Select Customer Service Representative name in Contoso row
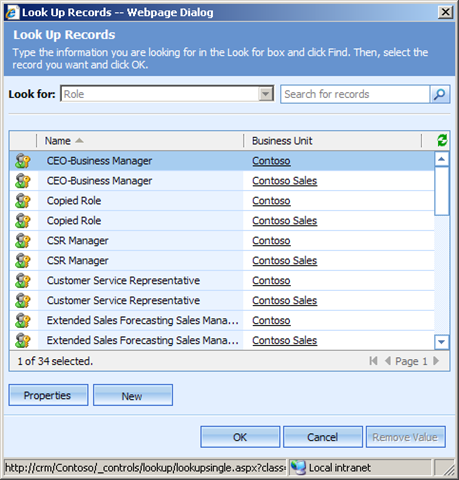This screenshot has height=480, width=459. pyautogui.click(x=123, y=281)
